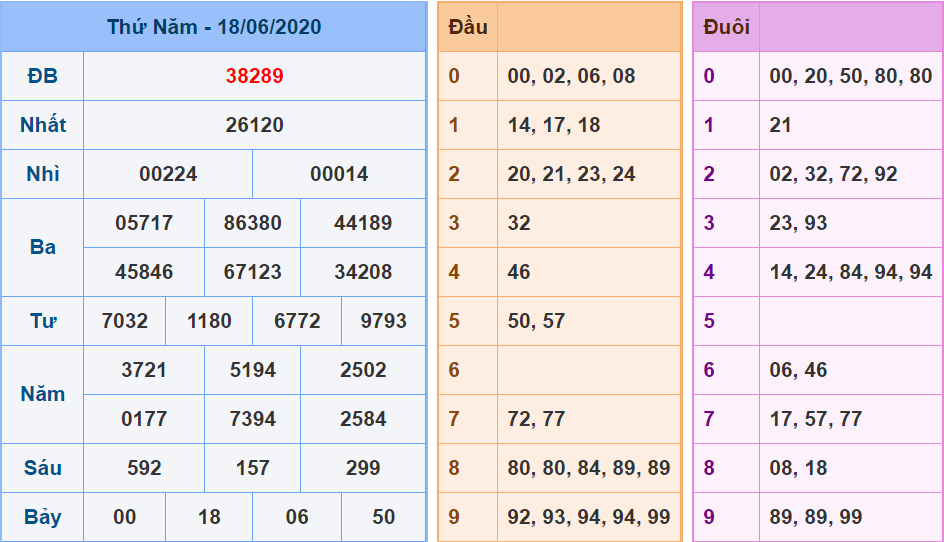The width and height of the screenshot is (944, 542).
Task: Click the Đầu row listing 20, 21, 23, 24
Action: coord(571,174)
